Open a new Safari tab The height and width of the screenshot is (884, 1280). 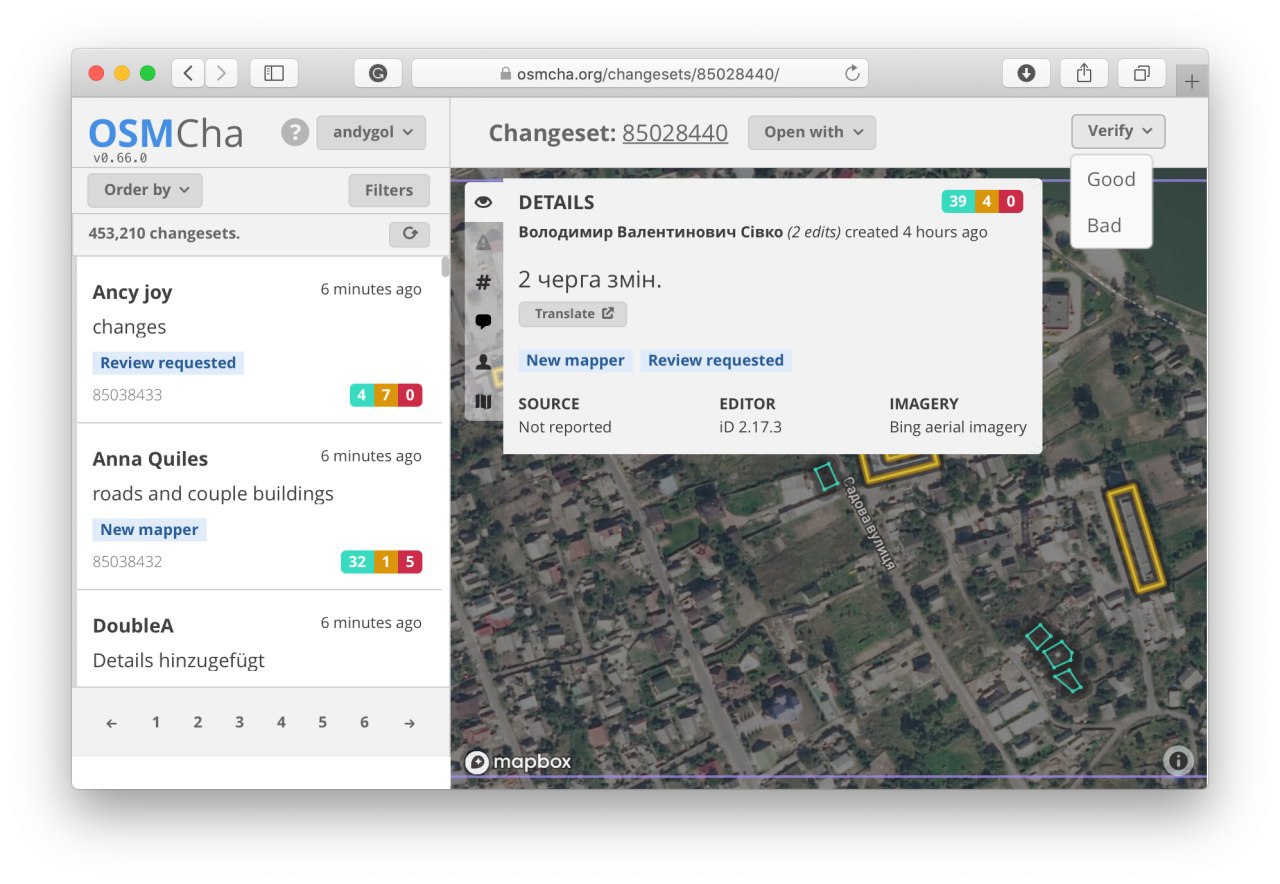[1192, 82]
